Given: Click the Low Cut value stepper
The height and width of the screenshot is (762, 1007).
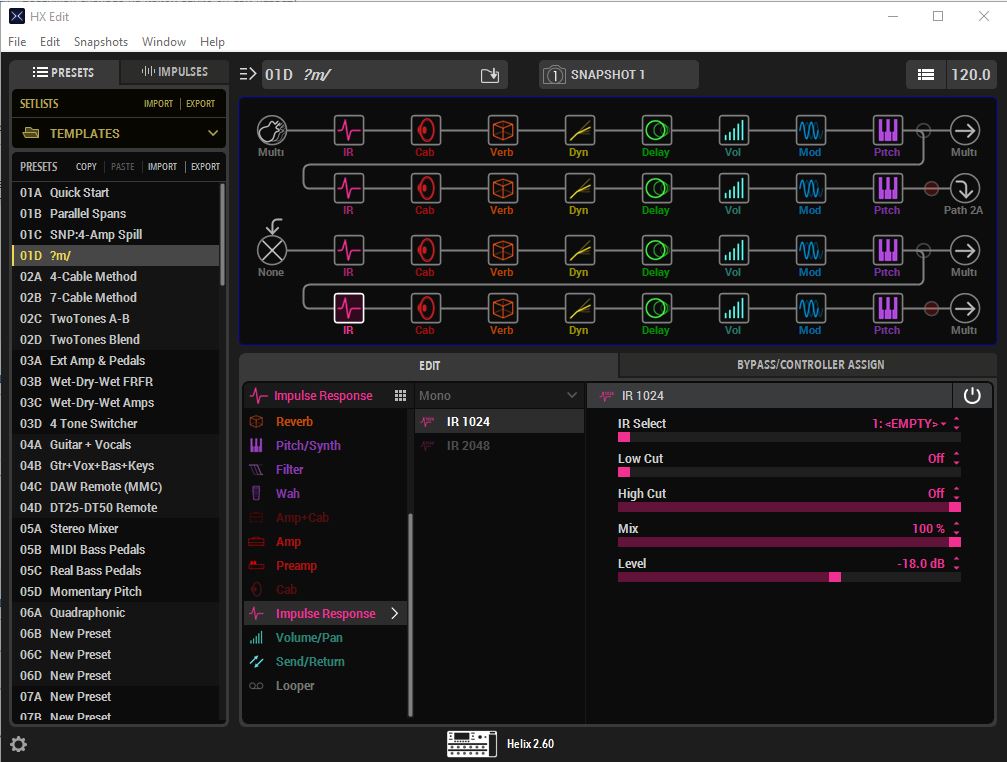Looking at the screenshot, I should pos(956,458).
